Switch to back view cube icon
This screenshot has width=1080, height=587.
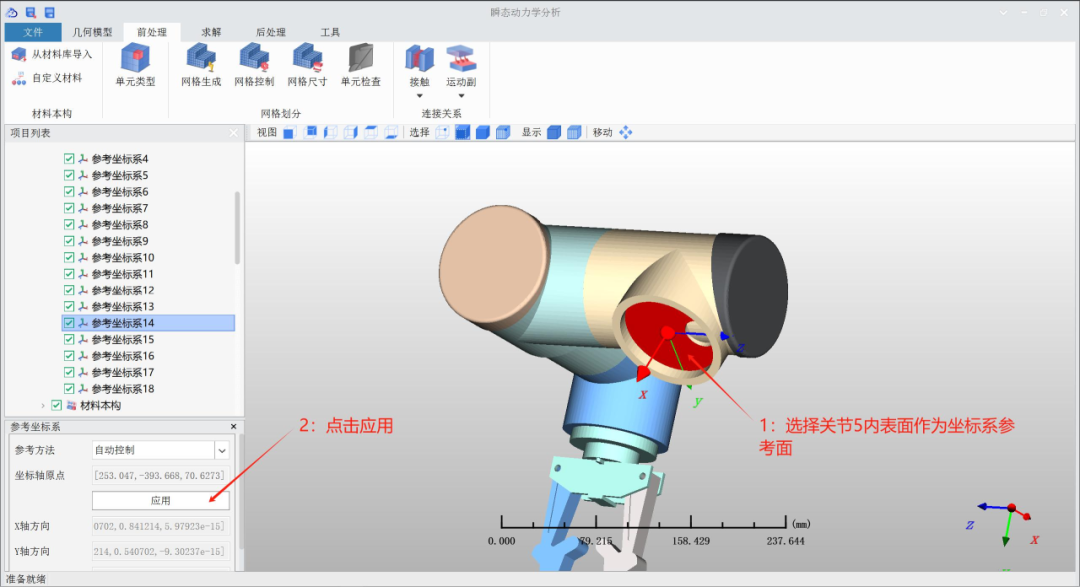[310, 132]
